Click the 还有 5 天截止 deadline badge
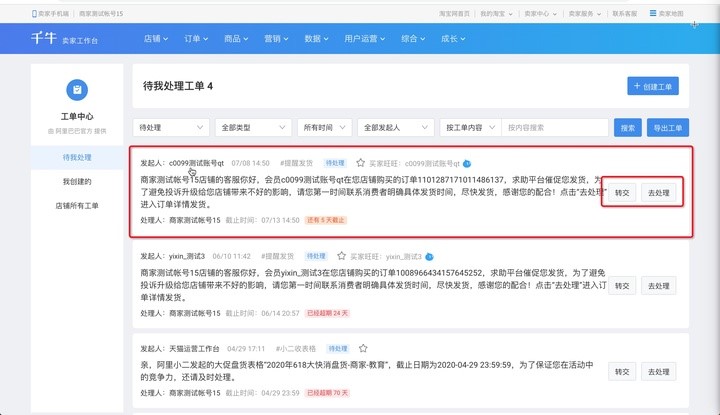This screenshot has width=720, height=415. point(326,220)
